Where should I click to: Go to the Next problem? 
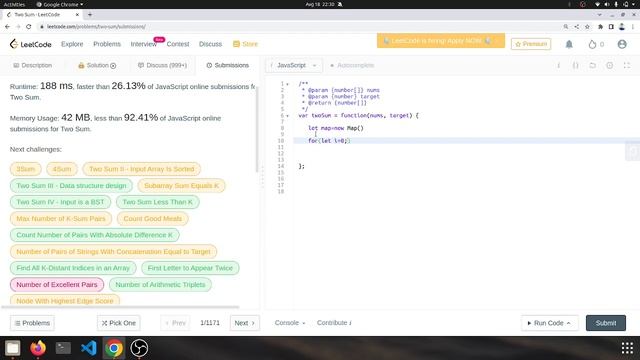point(244,323)
